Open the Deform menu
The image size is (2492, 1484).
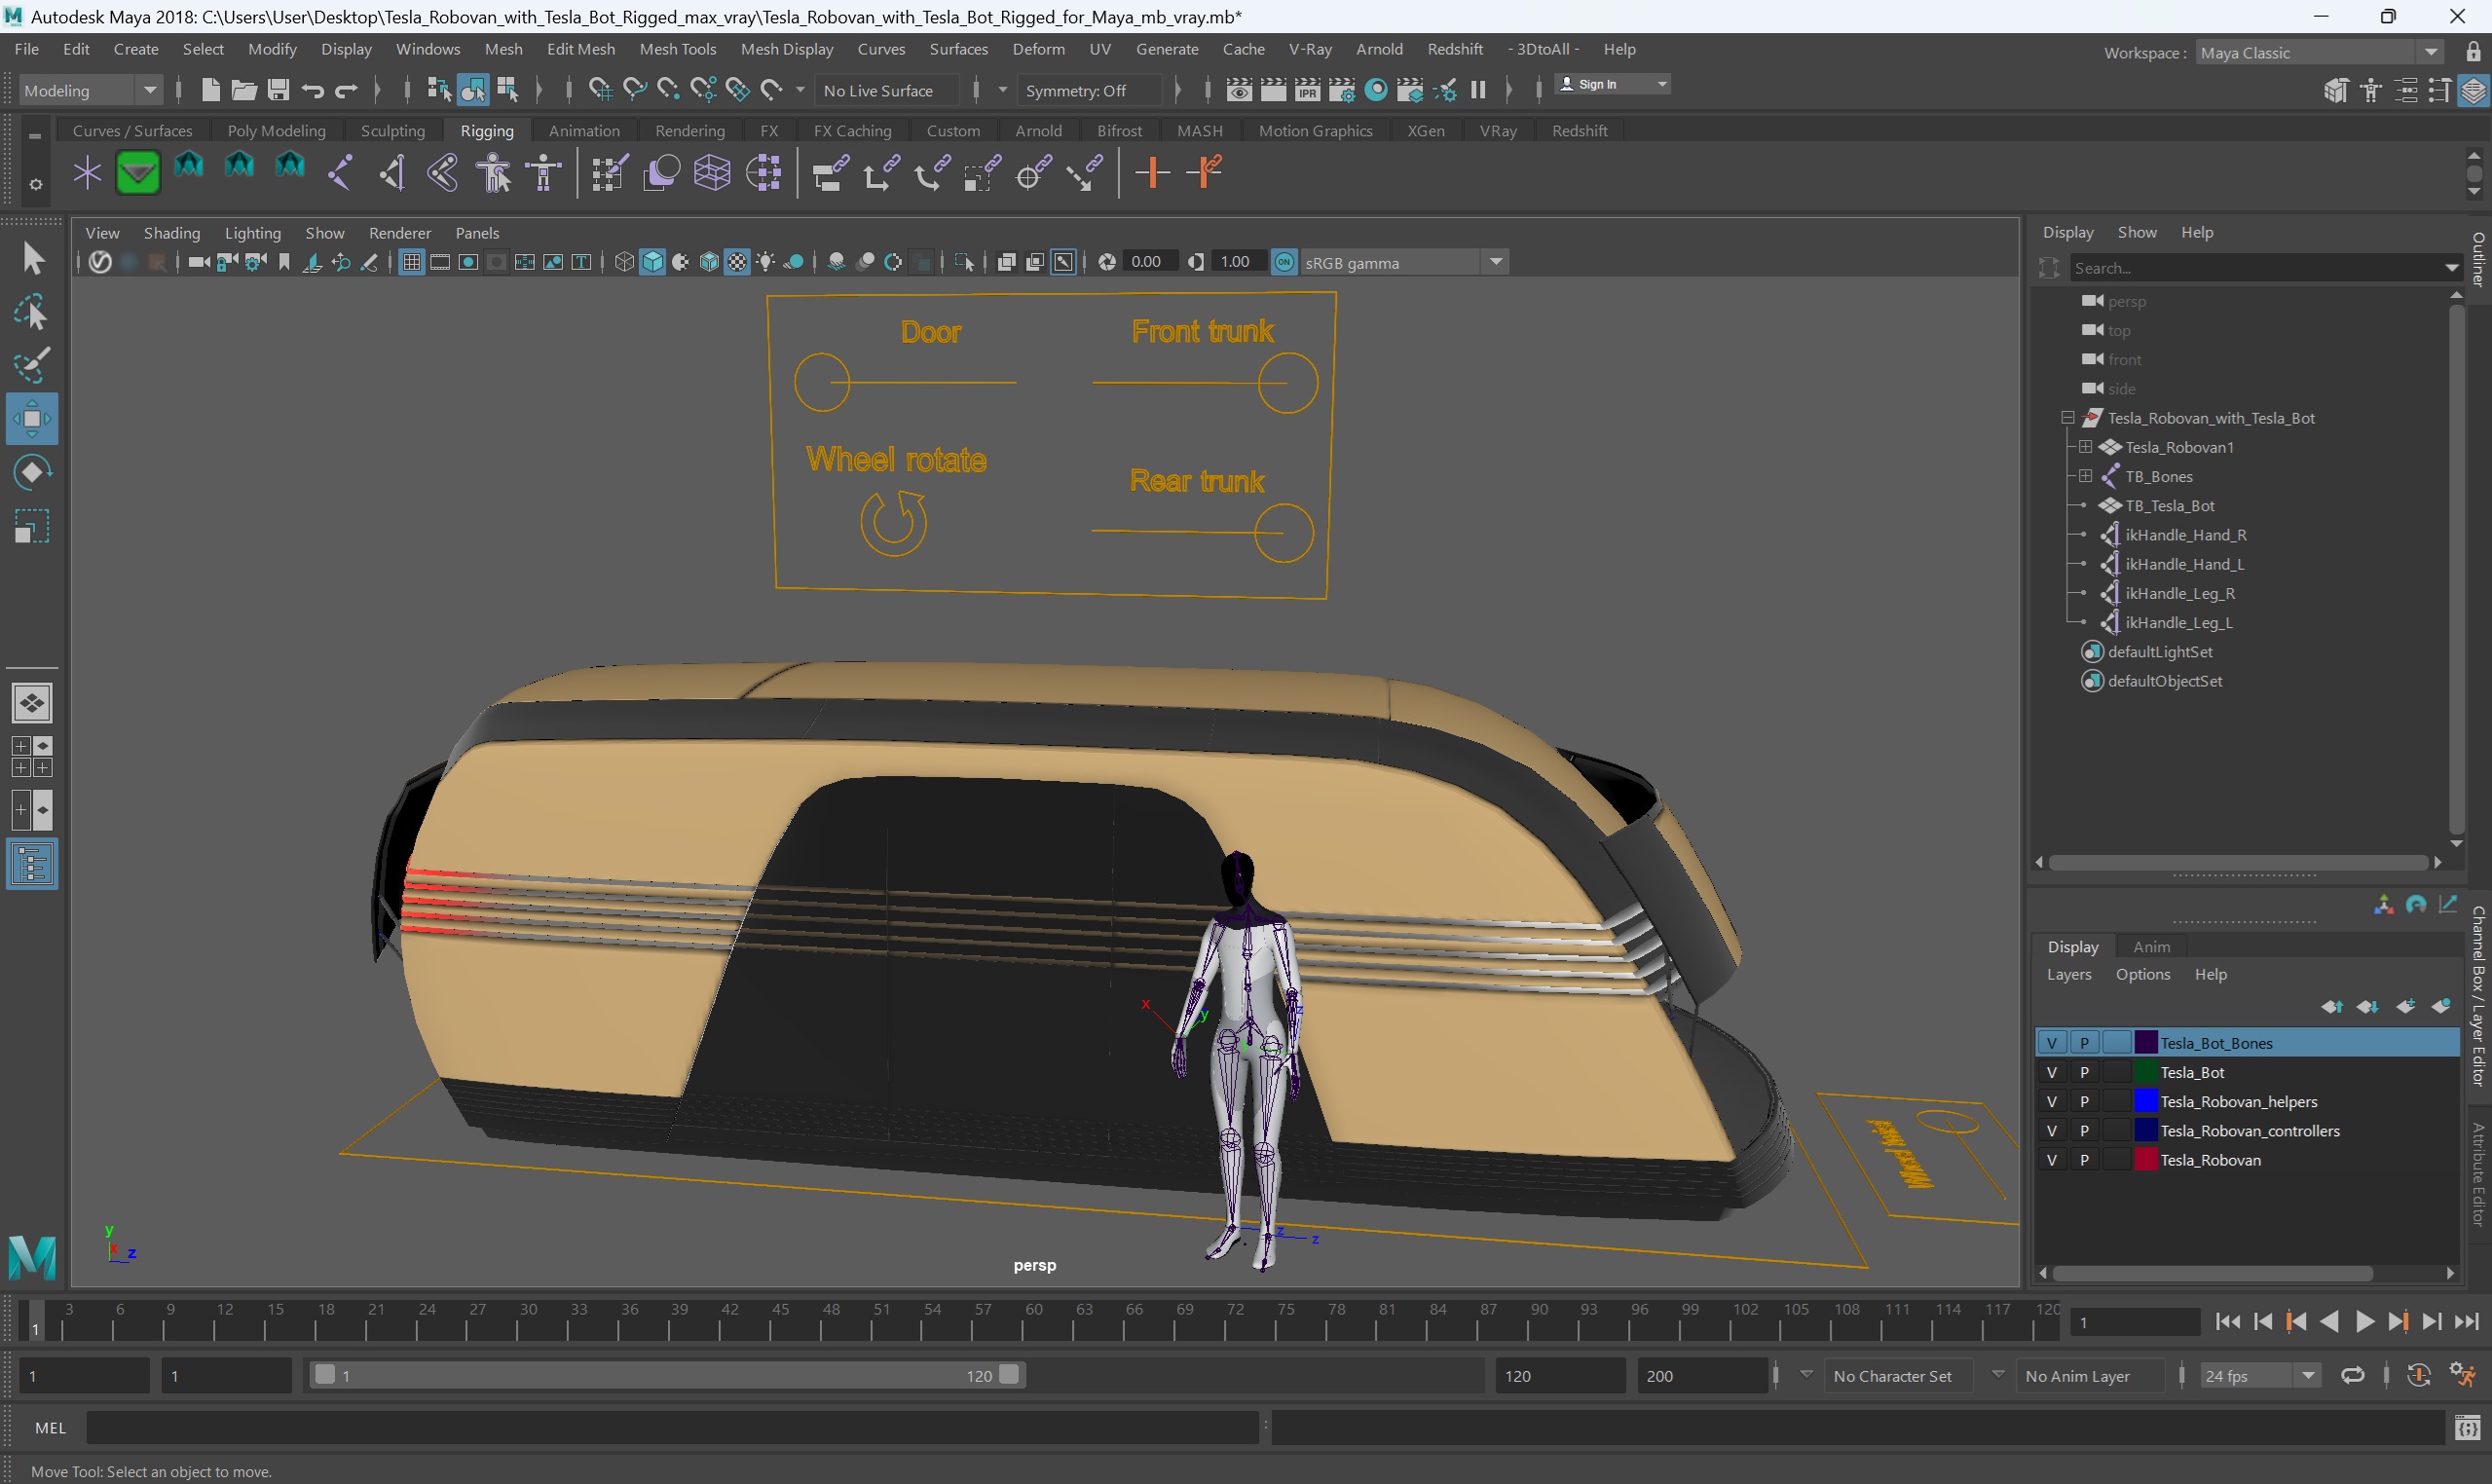(1038, 49)
